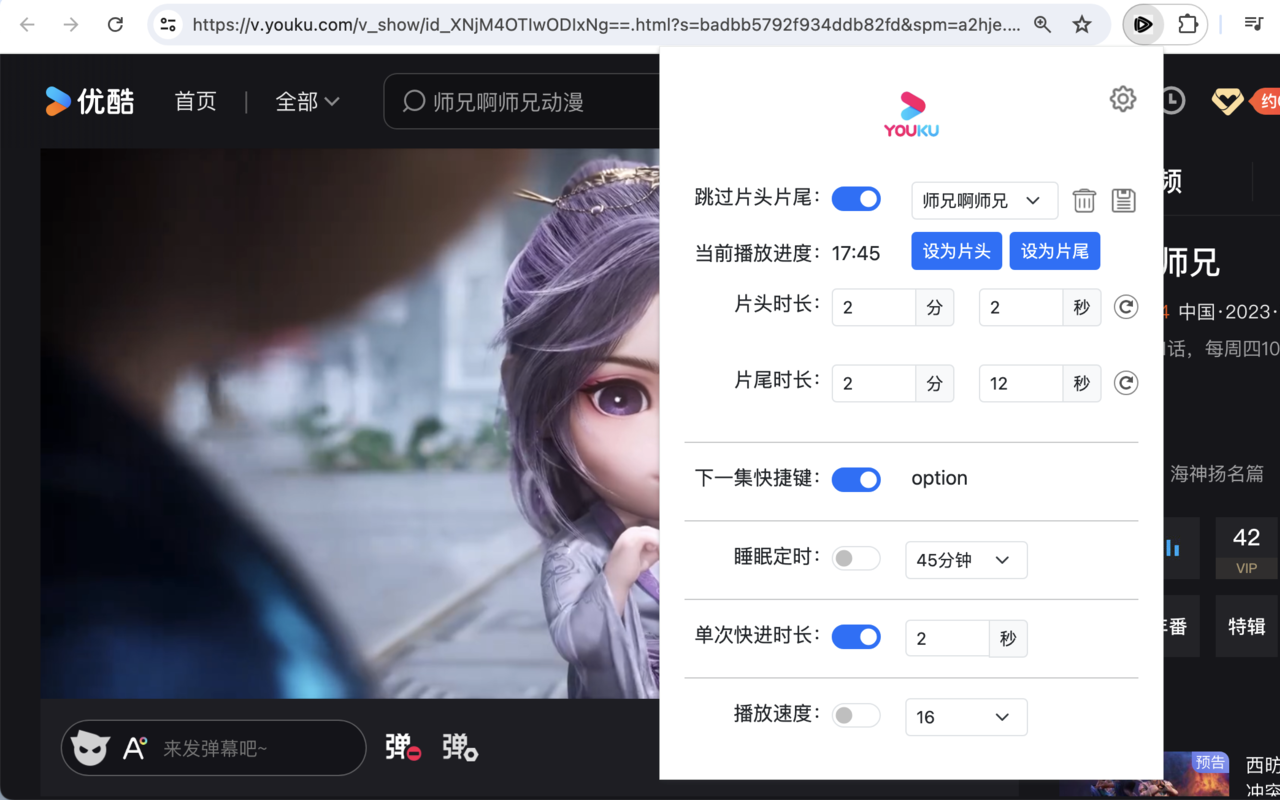
Task: Disable the 单次快进时长 switch
Action: click(x=856, y=637)
